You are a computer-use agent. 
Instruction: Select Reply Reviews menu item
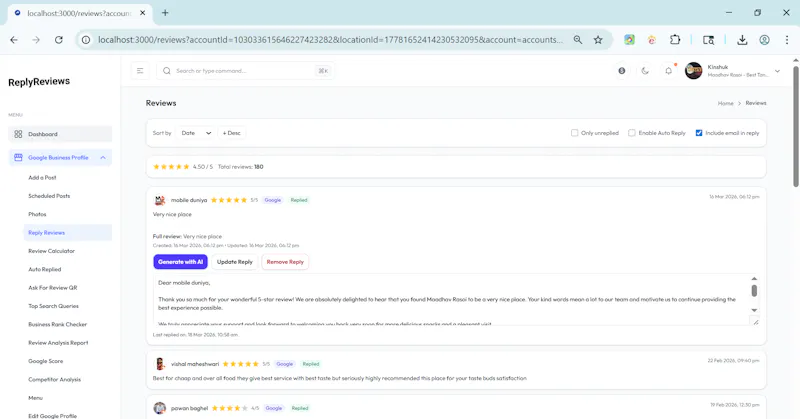[68, 233]
